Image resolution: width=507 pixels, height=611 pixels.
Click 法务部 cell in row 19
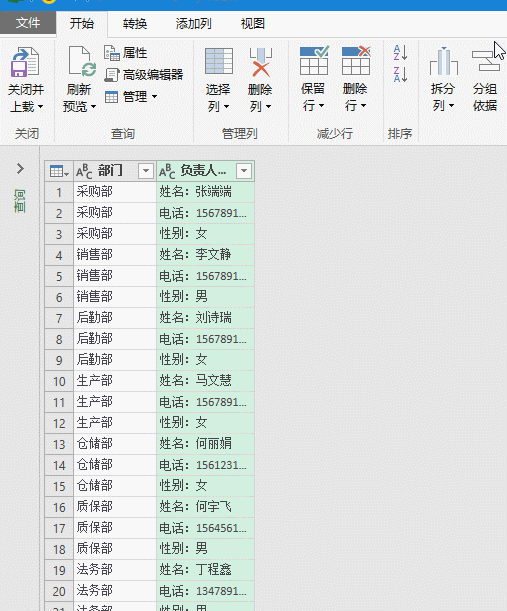pyautogui.click(x=115, y=570)
